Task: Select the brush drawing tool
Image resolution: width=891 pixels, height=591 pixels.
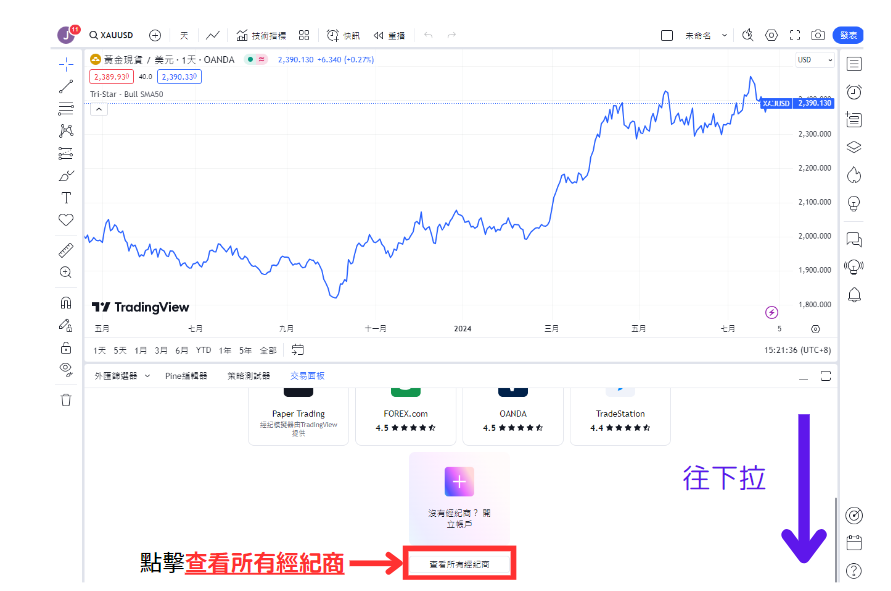Action: [66, 176]
